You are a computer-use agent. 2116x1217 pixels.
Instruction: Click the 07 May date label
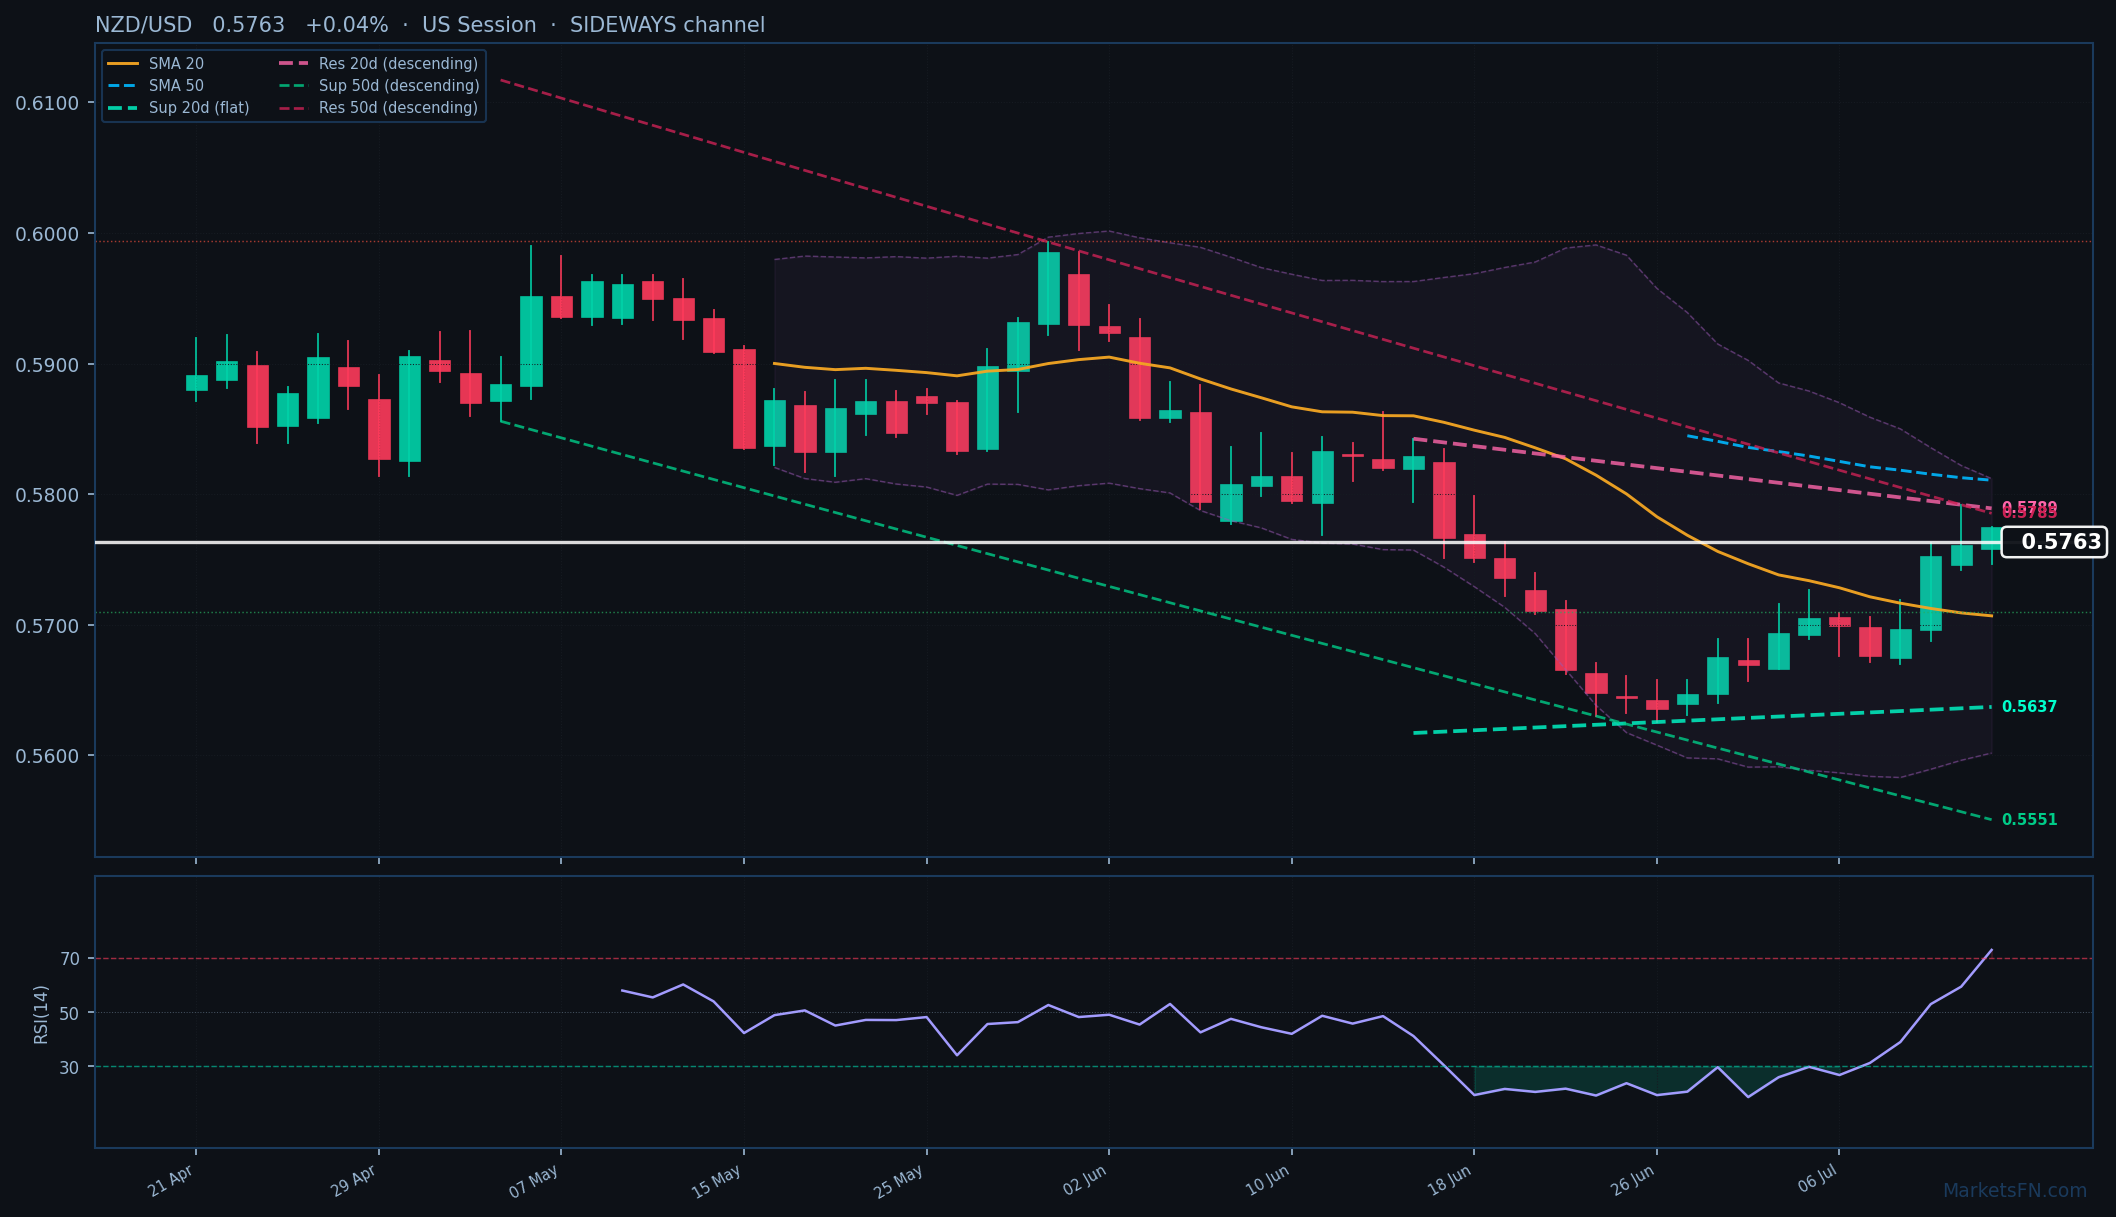pyautogui.click(x=534, y=1181)
